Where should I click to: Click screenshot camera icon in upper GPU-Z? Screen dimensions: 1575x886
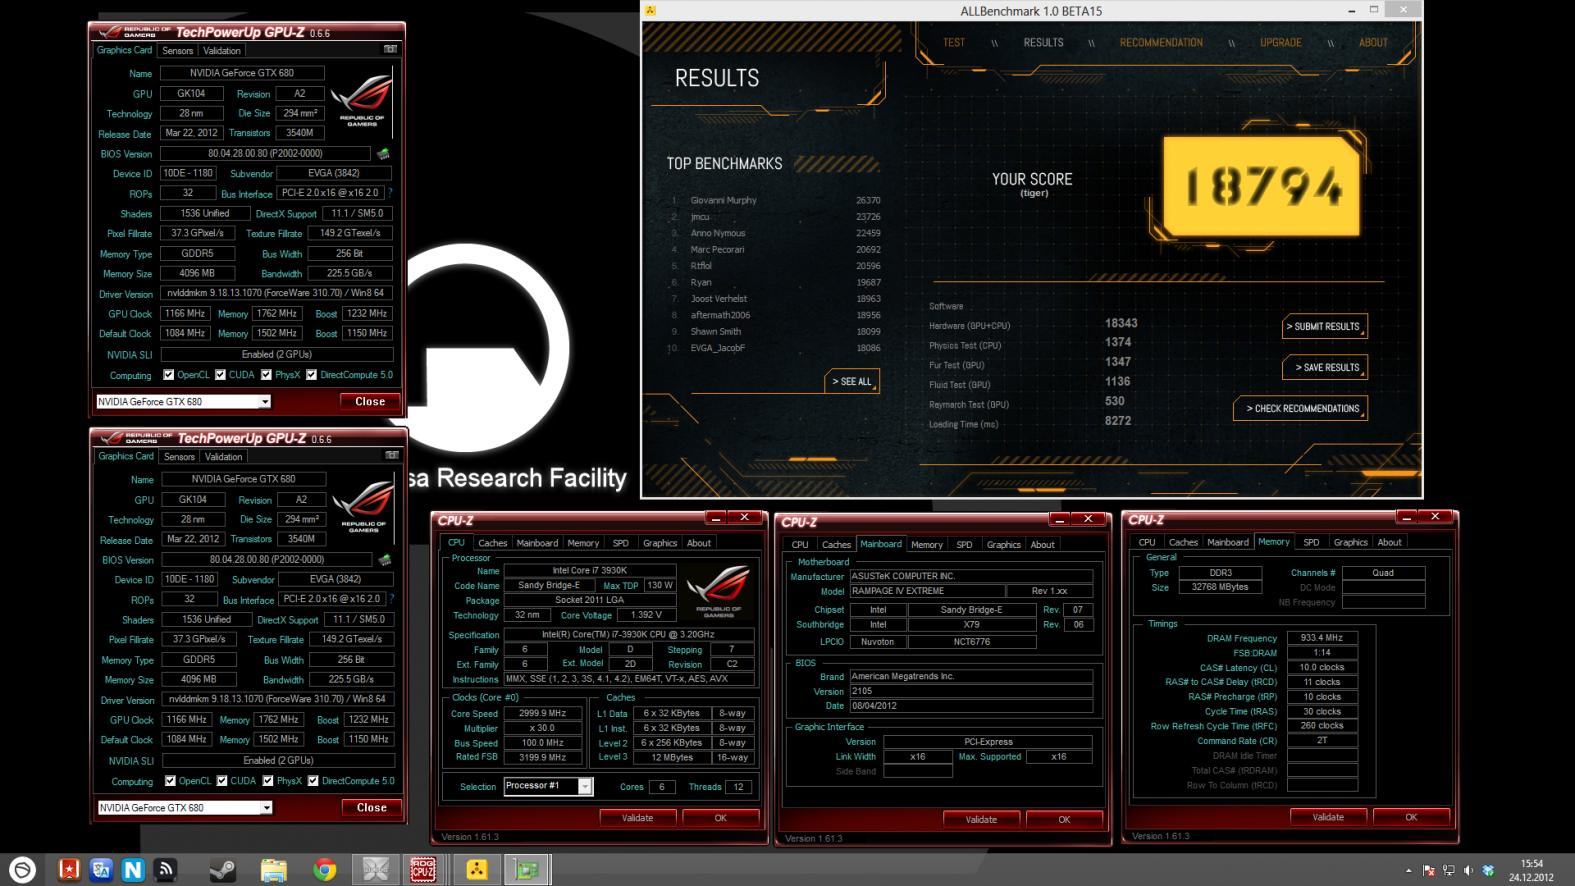point(390,49)
